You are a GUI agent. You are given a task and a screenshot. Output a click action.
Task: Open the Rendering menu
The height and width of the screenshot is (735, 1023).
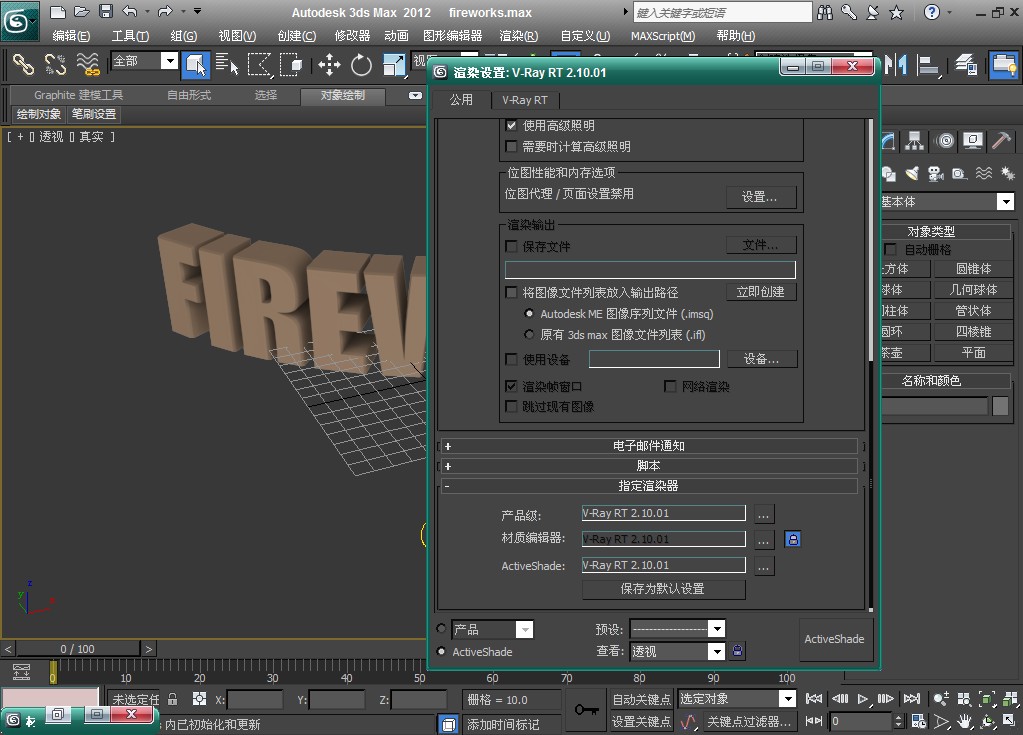pos(519,36)
